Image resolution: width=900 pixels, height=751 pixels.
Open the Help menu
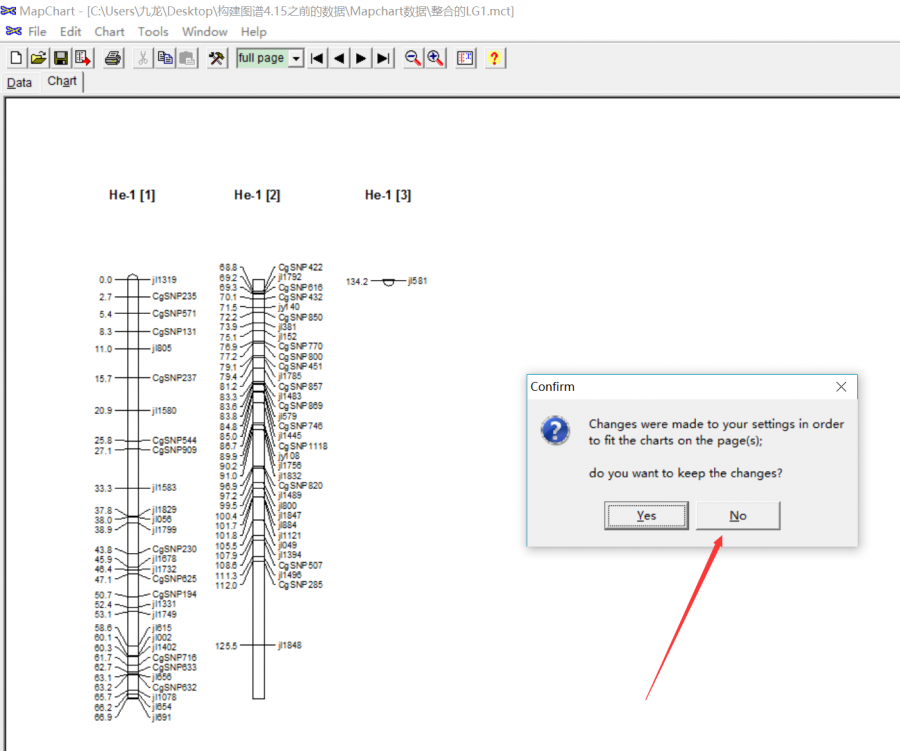[x=254, y=32]
